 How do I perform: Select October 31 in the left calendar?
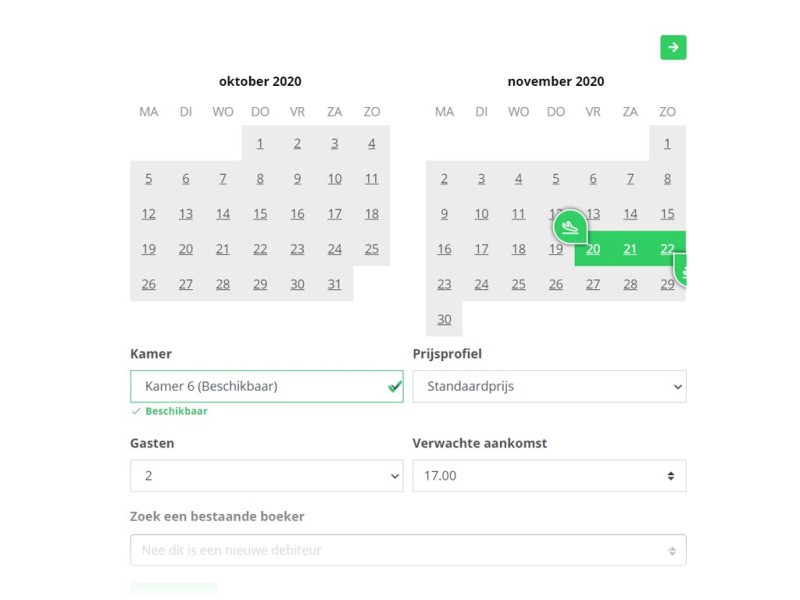tap(334, 284)
